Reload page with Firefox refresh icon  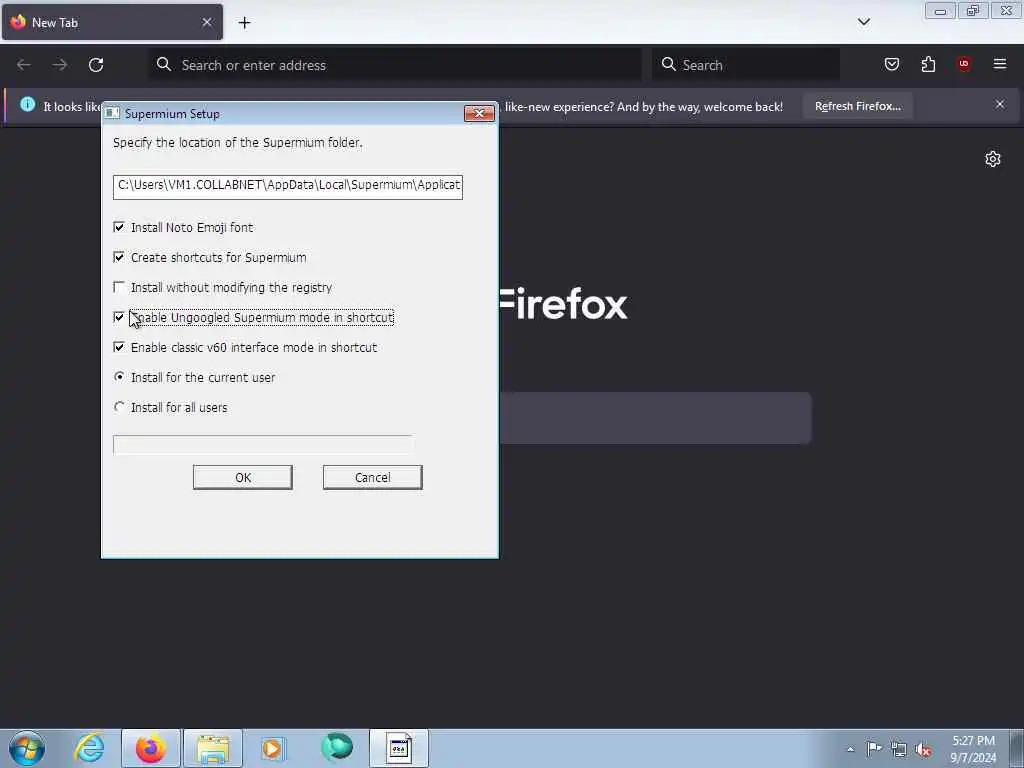point(96,65)
